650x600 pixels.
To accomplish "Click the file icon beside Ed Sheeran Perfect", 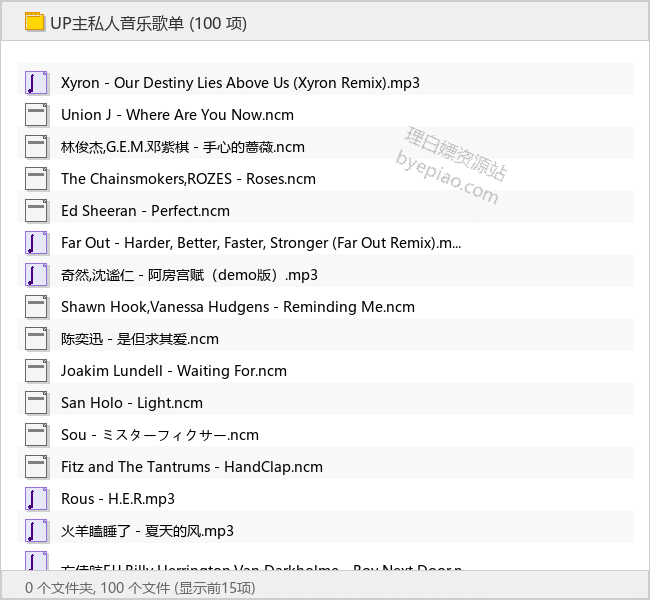I will coord(36,211).
